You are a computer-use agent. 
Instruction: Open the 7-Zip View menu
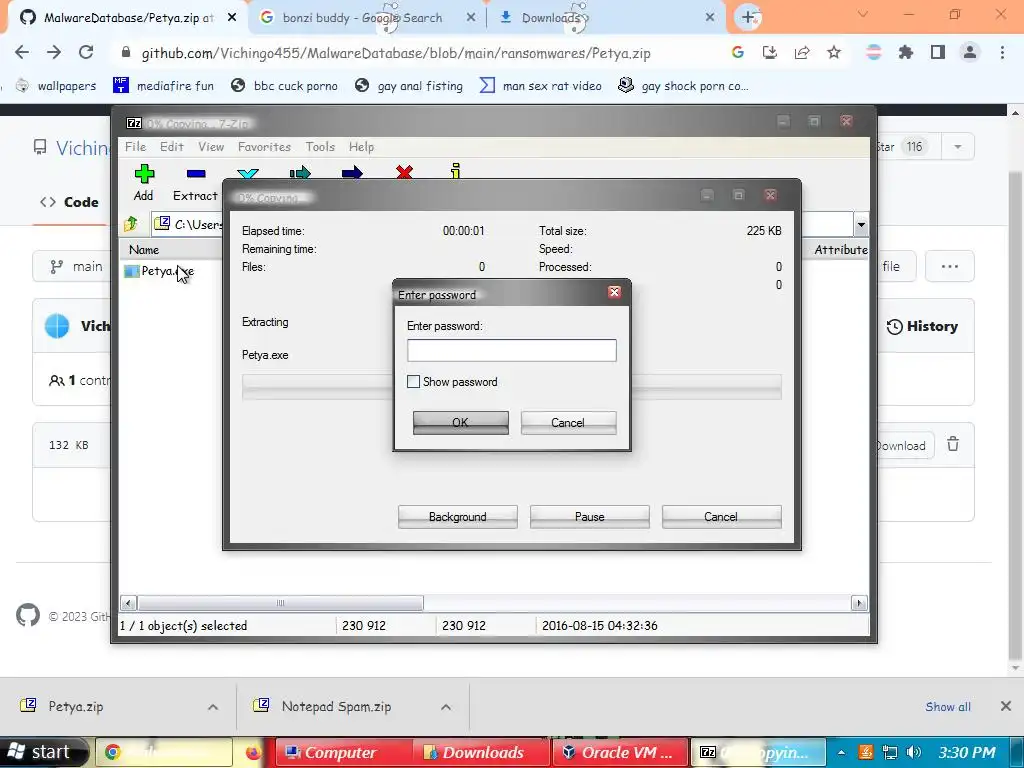211,147
